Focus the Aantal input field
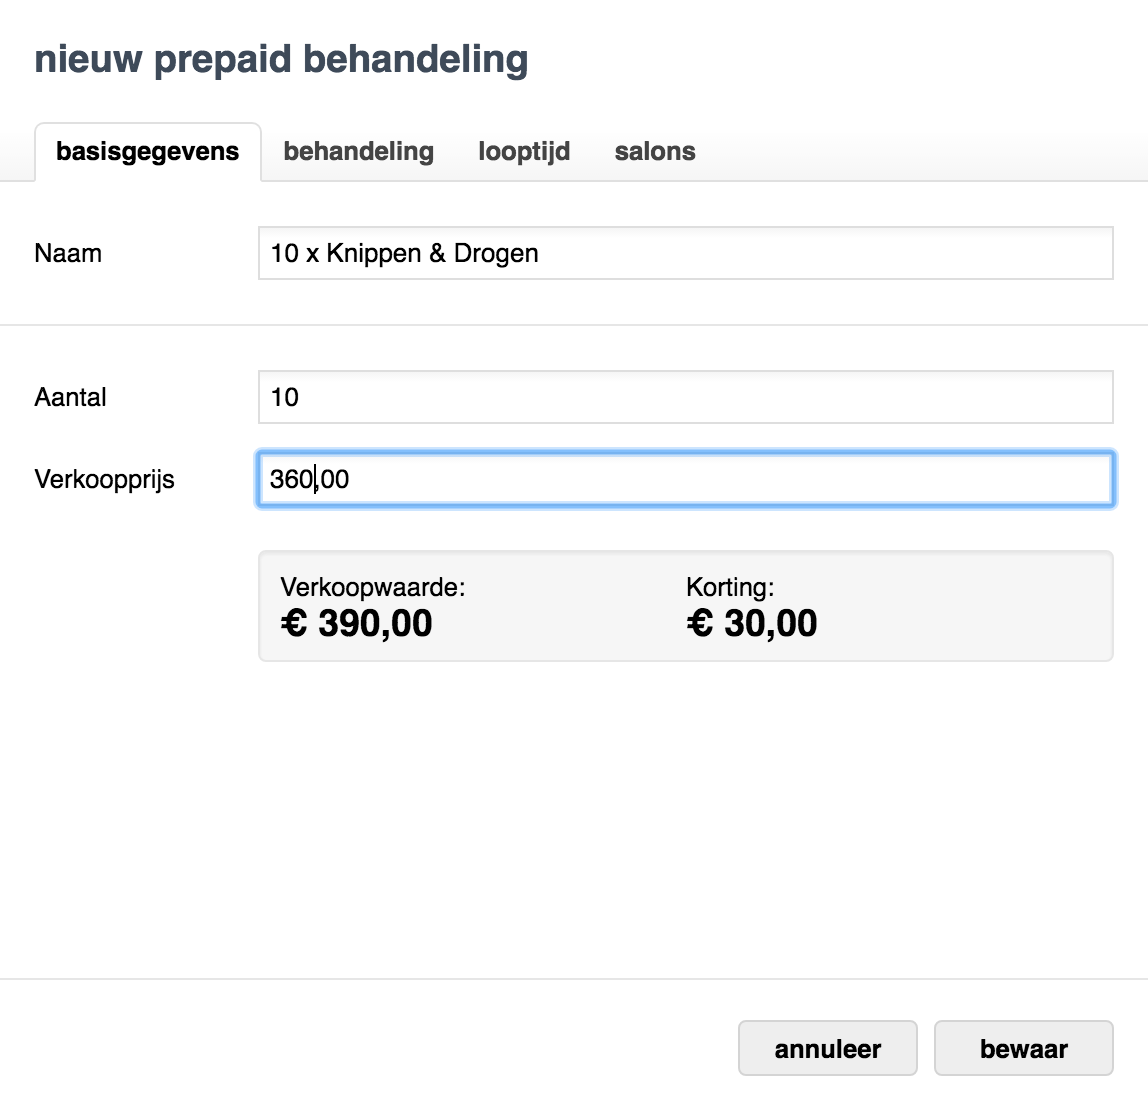Screen dimensions: 1148x1114 pos(685,397)
